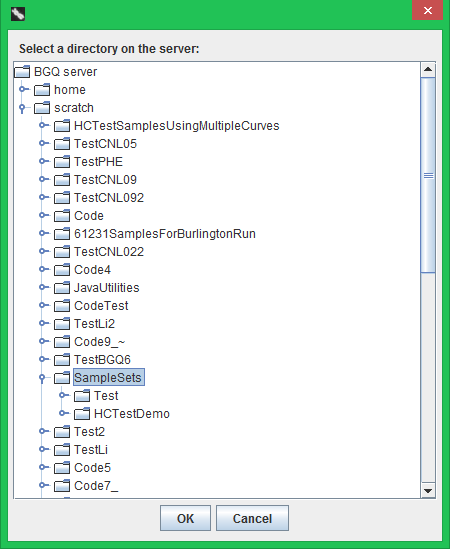
Task: Click the BGQ server root folder icon
Action: [x=22, y=72]
